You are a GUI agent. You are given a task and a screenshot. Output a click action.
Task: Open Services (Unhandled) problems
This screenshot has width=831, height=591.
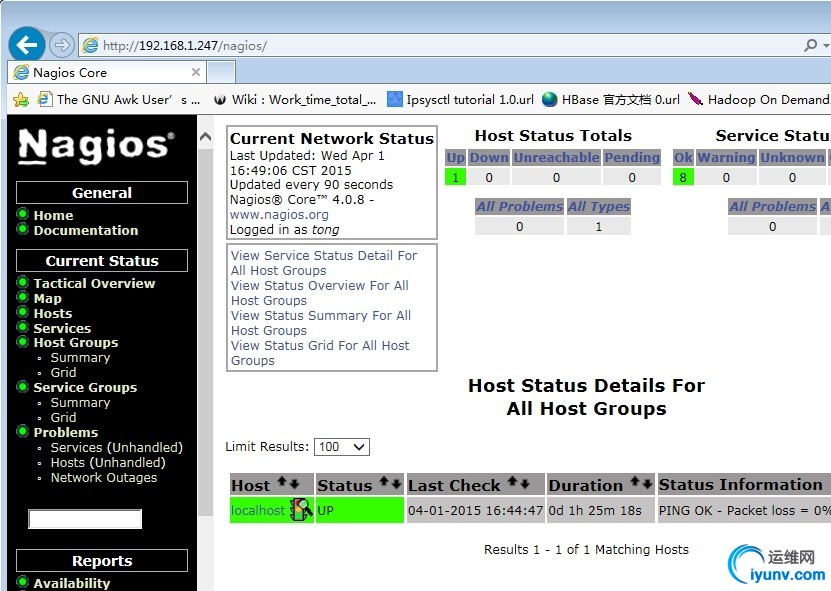(x=117, y=447)
